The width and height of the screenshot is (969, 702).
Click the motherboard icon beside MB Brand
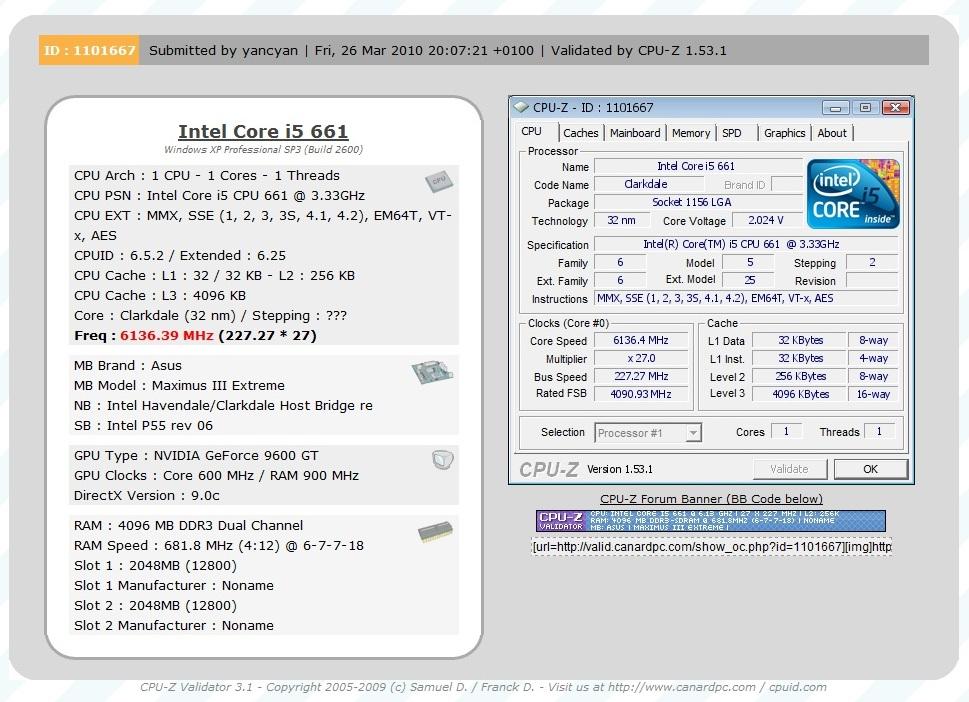click(432, 371)
